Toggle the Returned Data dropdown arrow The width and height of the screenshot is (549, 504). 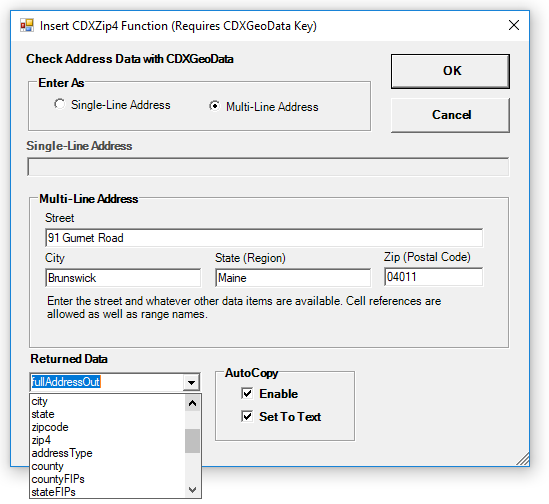[192, 382]
